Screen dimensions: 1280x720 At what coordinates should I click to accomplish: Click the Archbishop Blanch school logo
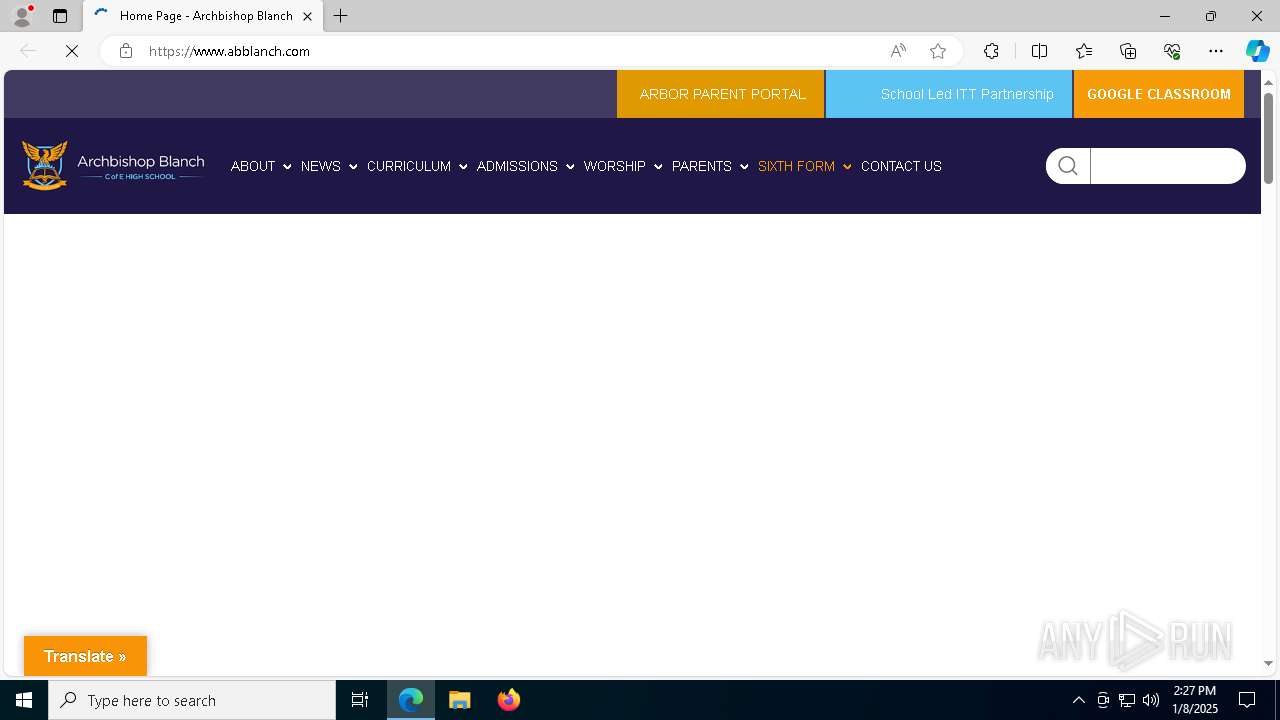(113, 165)
